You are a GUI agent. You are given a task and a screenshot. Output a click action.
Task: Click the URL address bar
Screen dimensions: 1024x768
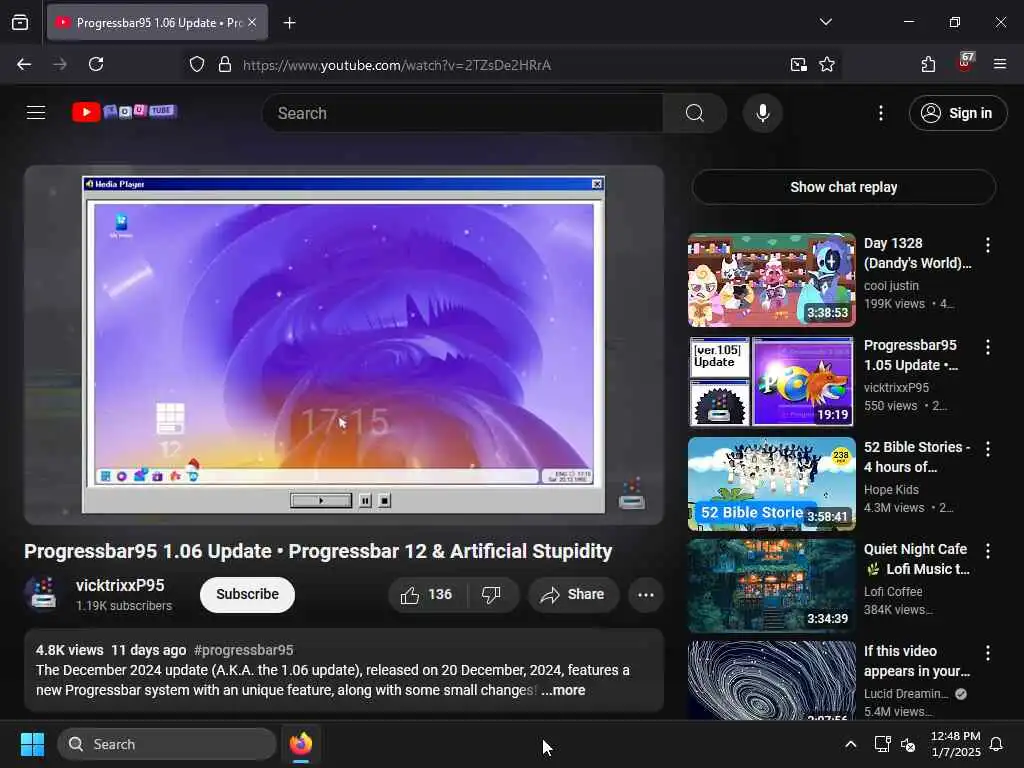(509, 65)
